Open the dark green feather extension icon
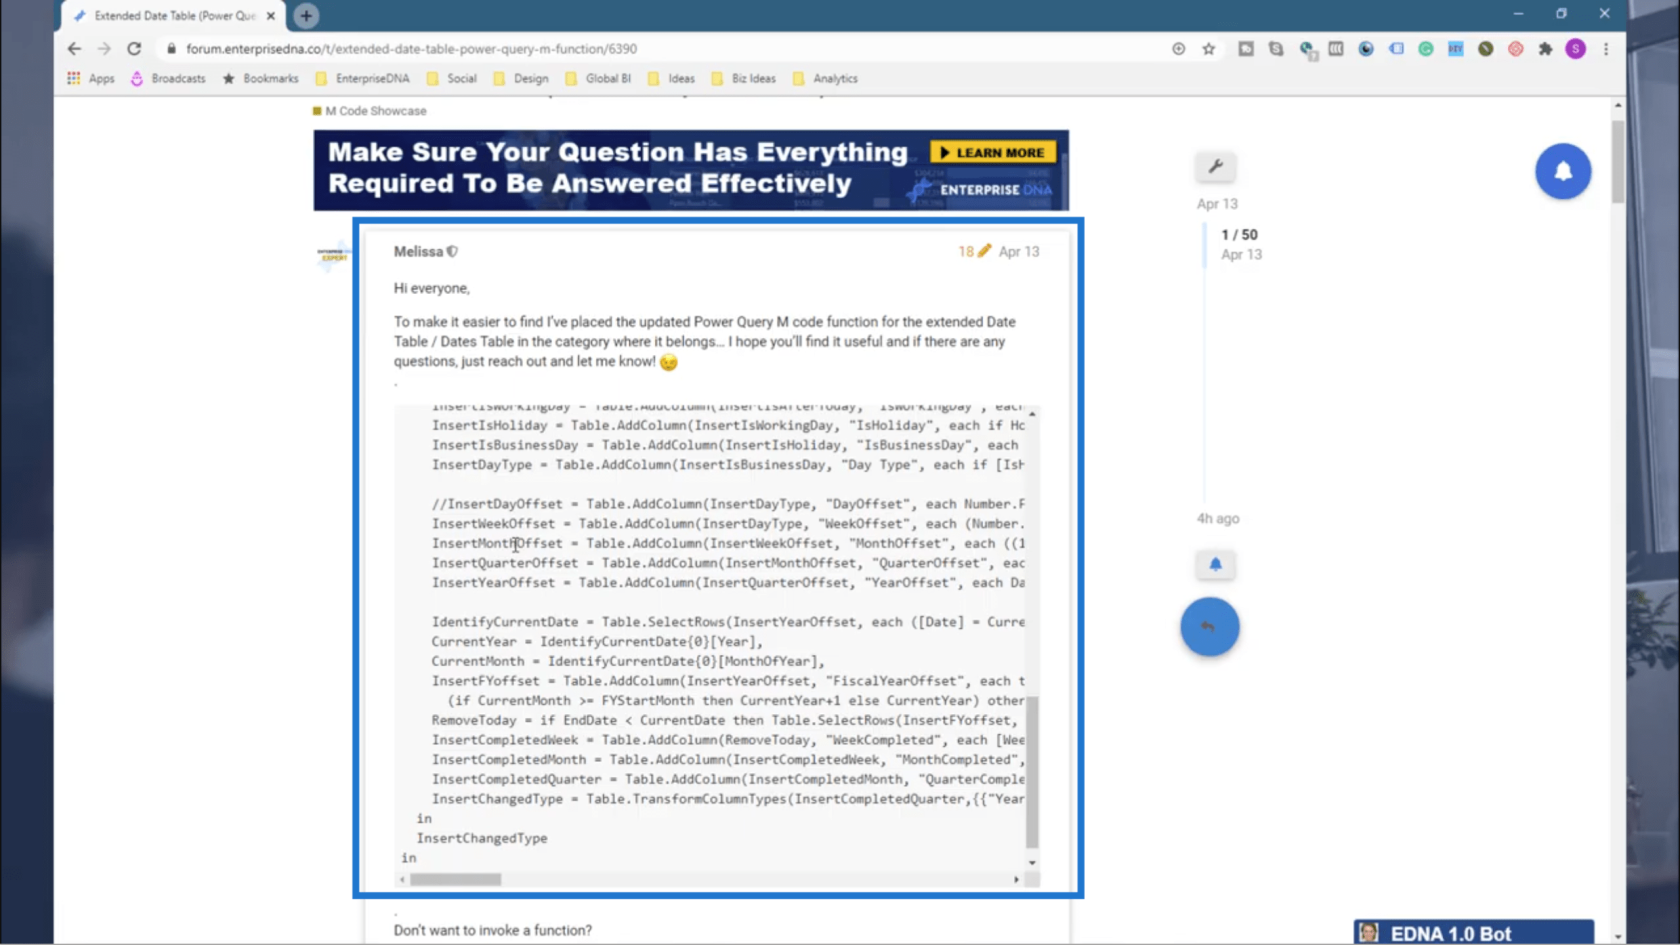The height and width of the screenshot is (945, 1680). (x=1486, y=48)
